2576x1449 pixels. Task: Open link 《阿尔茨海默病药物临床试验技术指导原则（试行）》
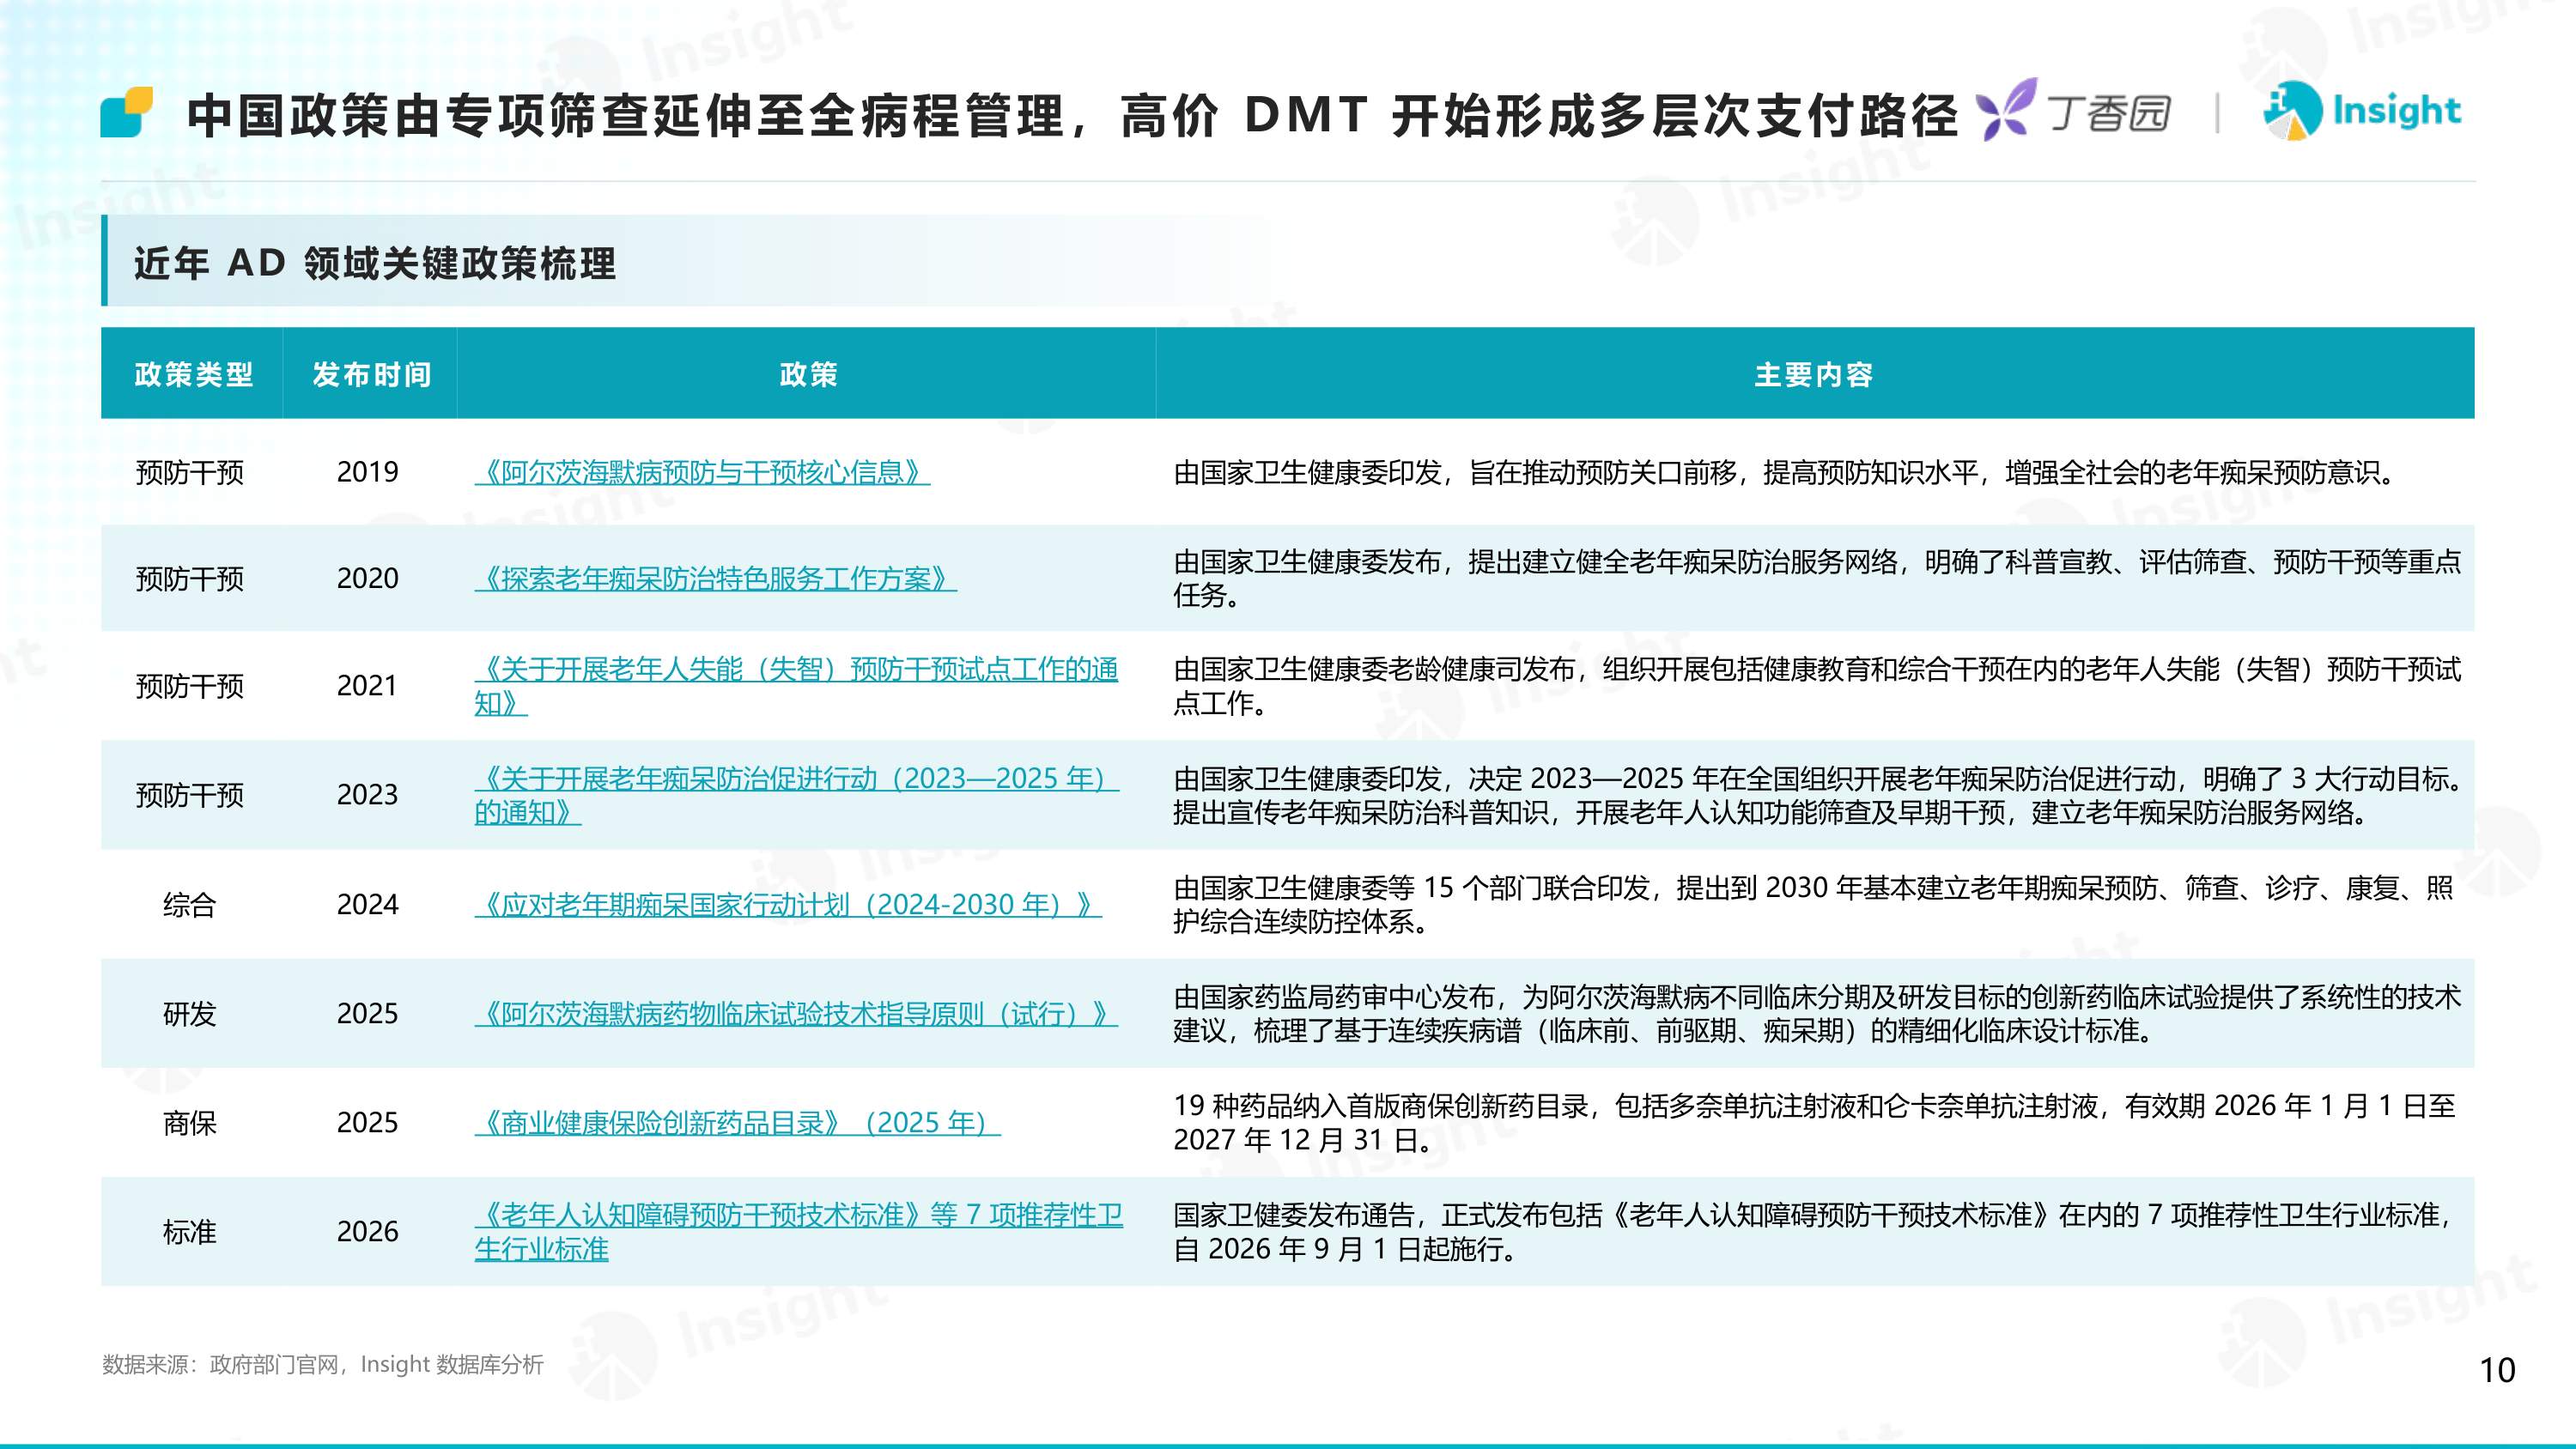[796, 1014]
